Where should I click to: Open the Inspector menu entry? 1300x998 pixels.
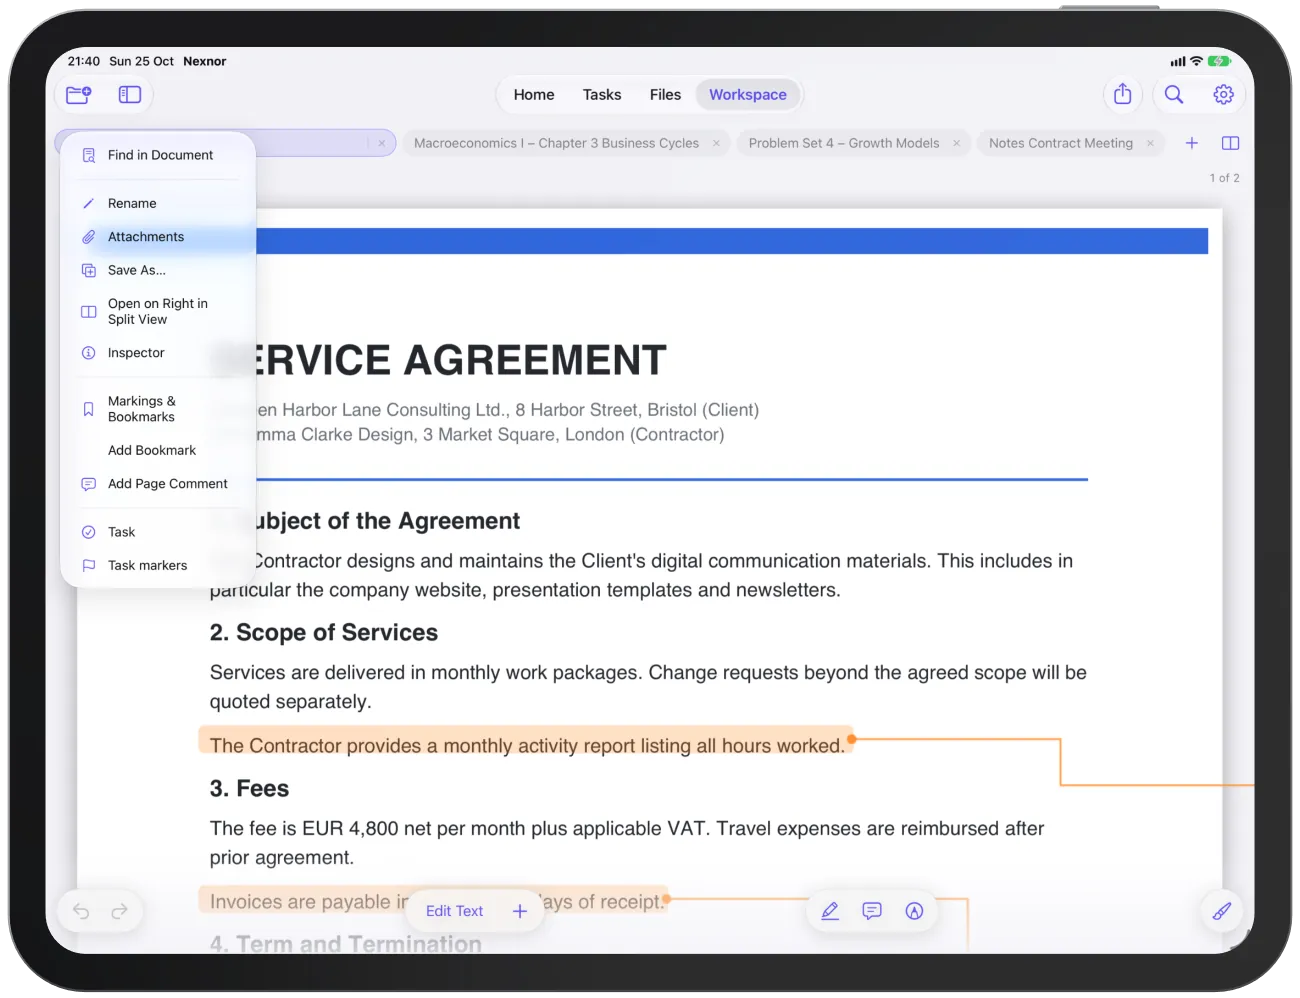pyautogui.click(x=158, y=353)
